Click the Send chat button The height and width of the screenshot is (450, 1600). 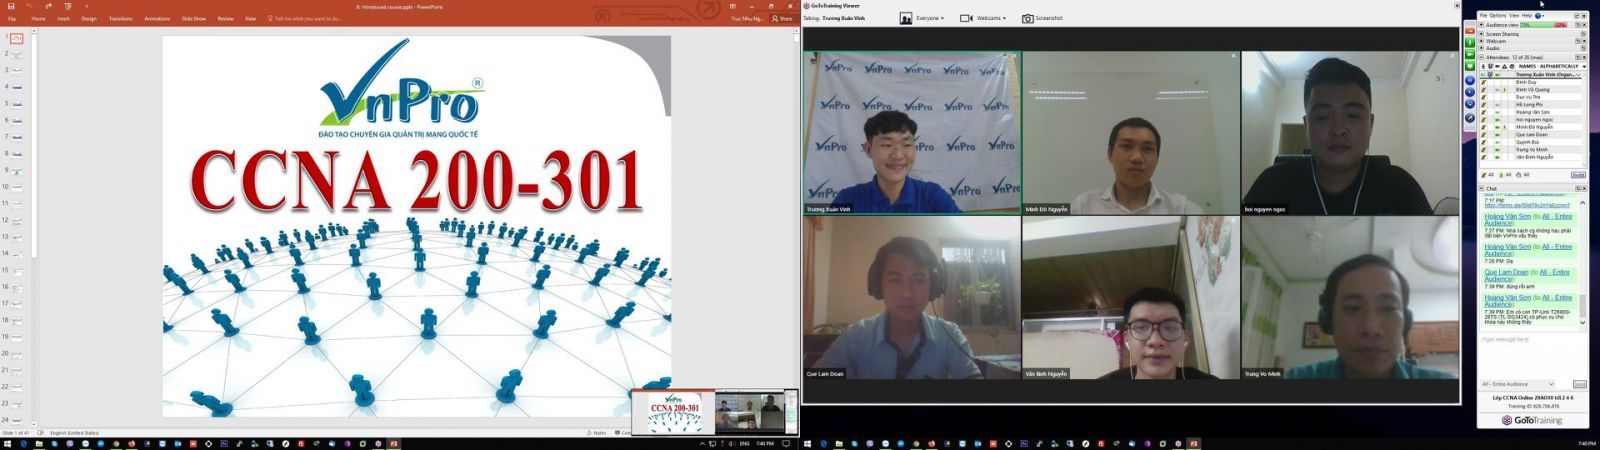1580,384
